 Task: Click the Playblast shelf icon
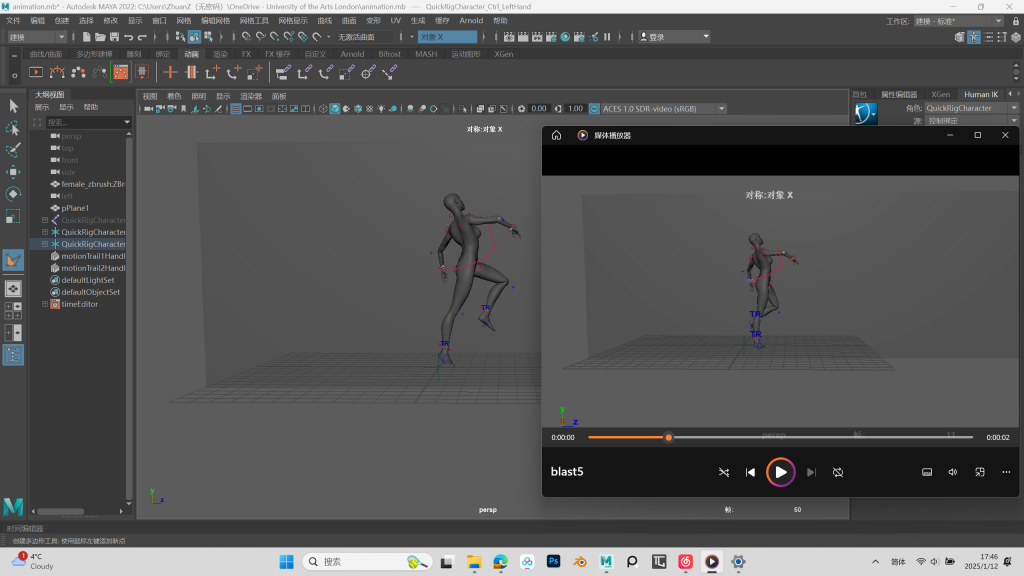pos(36,72)
